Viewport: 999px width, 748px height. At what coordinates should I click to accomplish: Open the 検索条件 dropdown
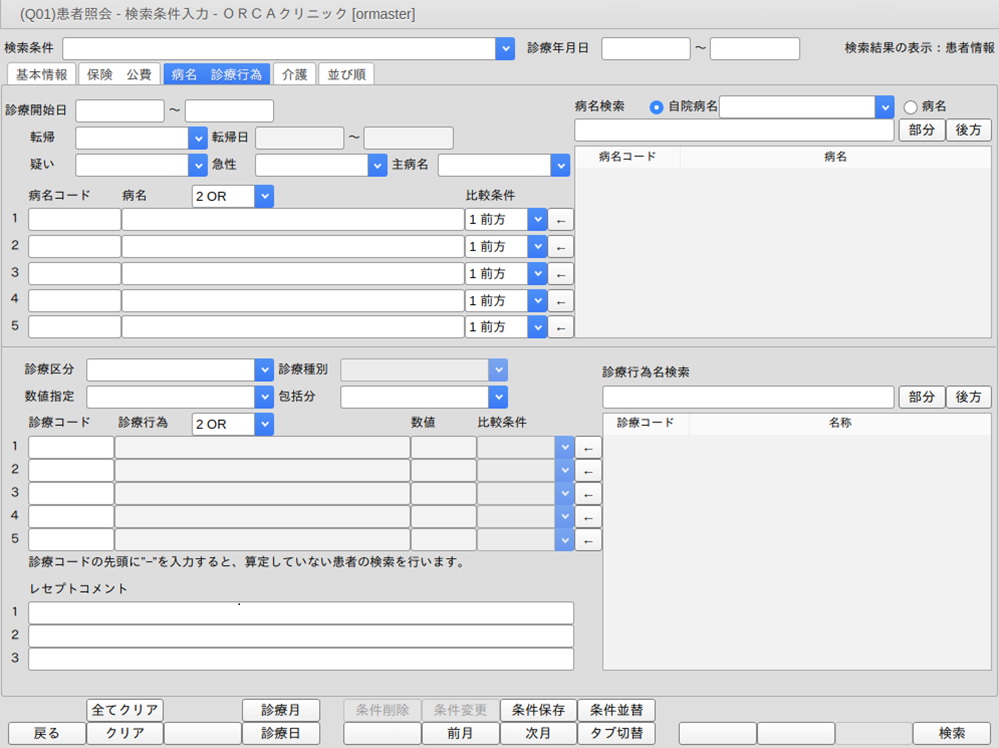click(x=505, y=49)
